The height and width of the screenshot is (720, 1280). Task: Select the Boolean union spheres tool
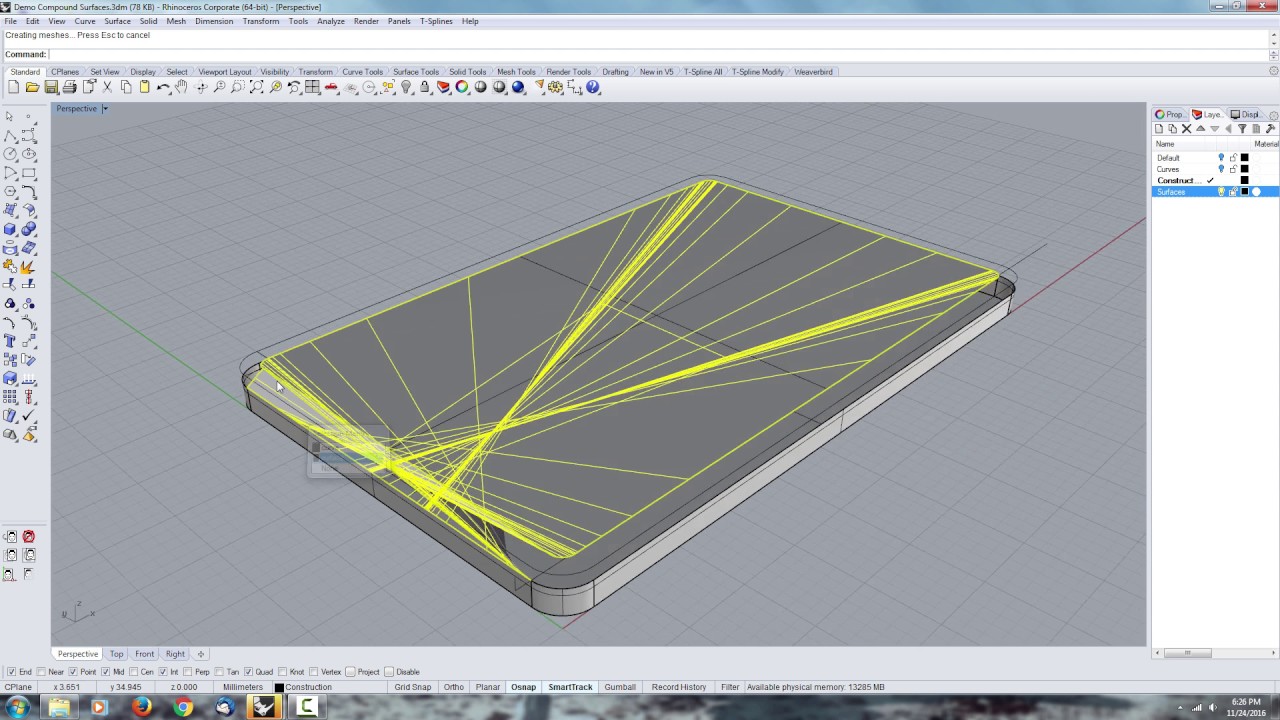[x=29, y=229]
